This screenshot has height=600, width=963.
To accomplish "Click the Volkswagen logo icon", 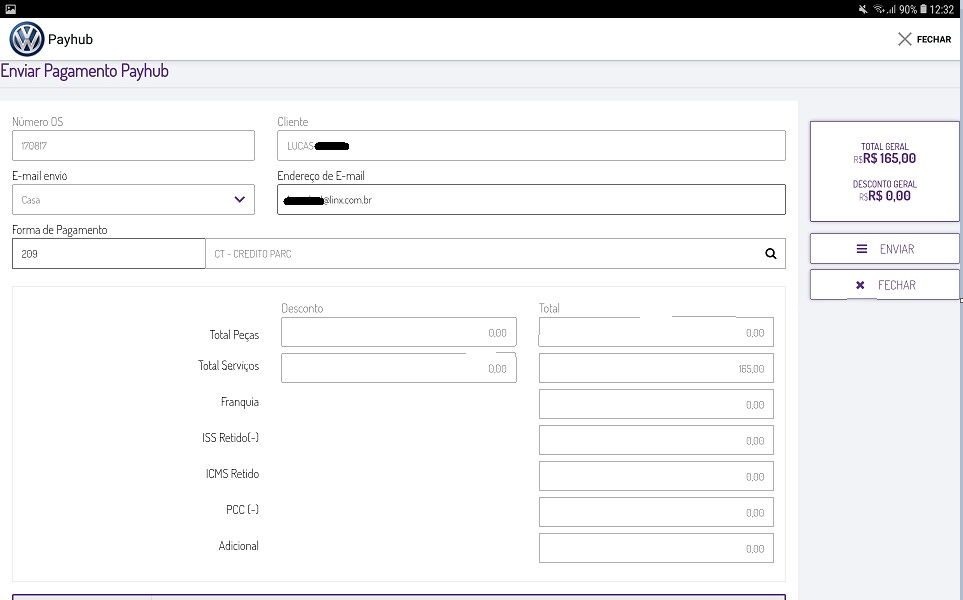I will [x=27, y=39].
